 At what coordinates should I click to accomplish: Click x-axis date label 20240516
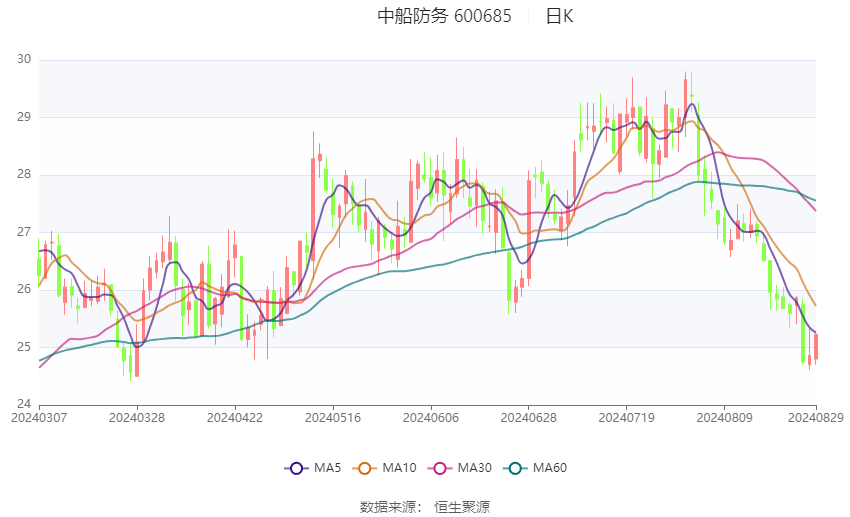(333, 418)
